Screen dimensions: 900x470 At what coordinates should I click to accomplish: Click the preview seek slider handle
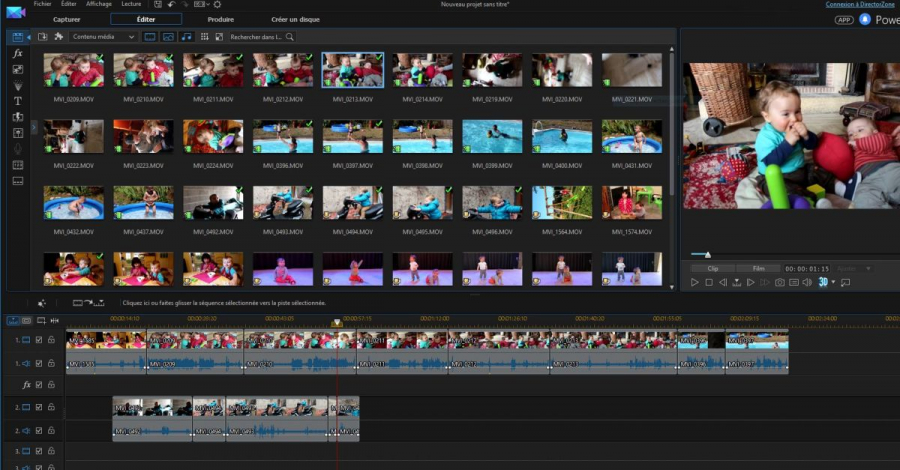pos(707,254)
